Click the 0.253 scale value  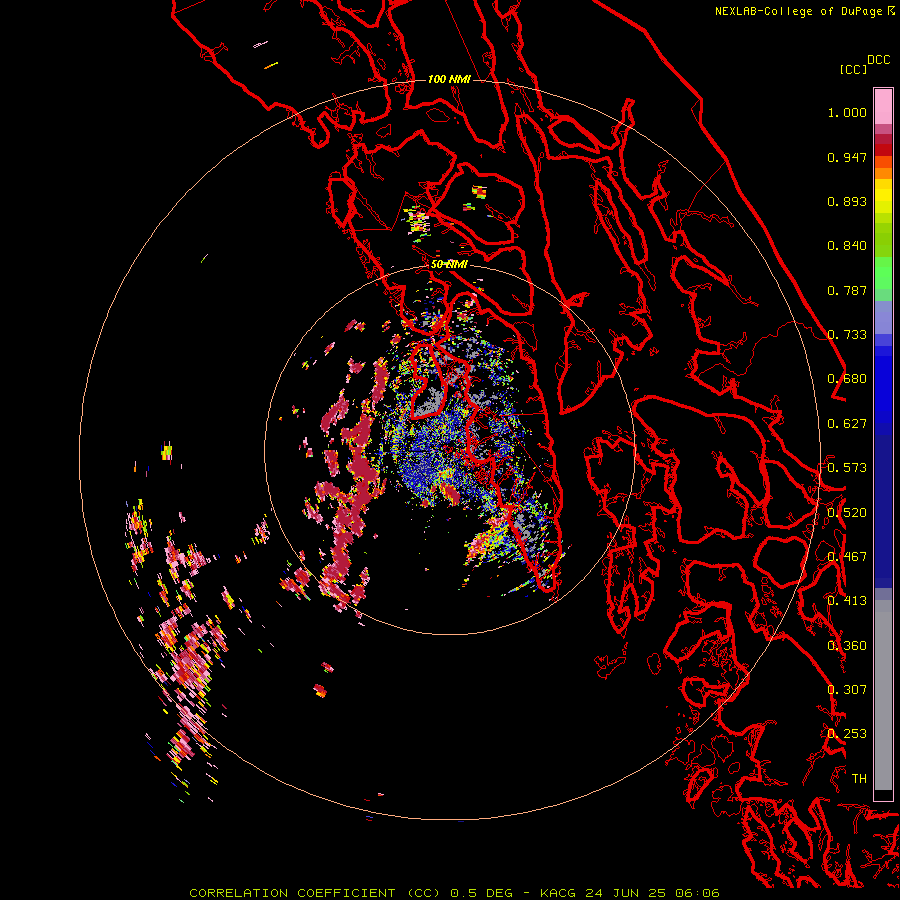click(847, 734)
